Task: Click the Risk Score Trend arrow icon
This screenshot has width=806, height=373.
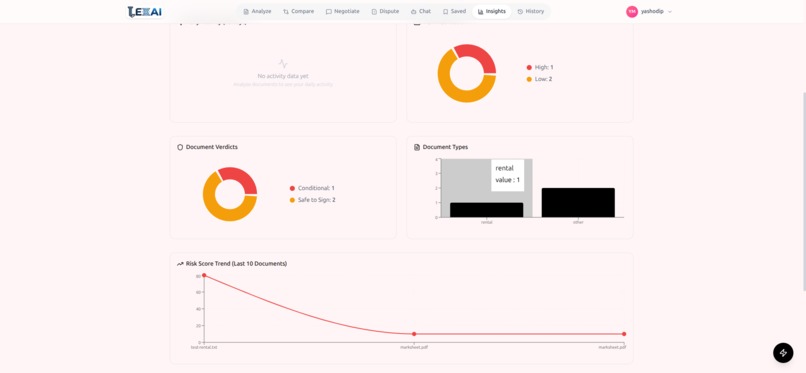Action: point(180,264)
